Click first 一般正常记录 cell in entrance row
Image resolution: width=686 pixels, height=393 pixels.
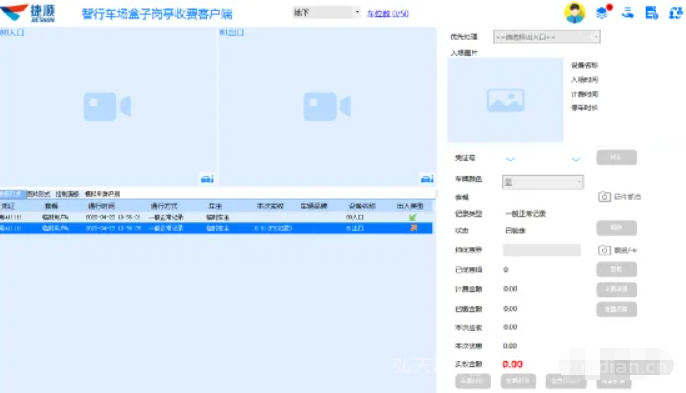click(166, 217)
